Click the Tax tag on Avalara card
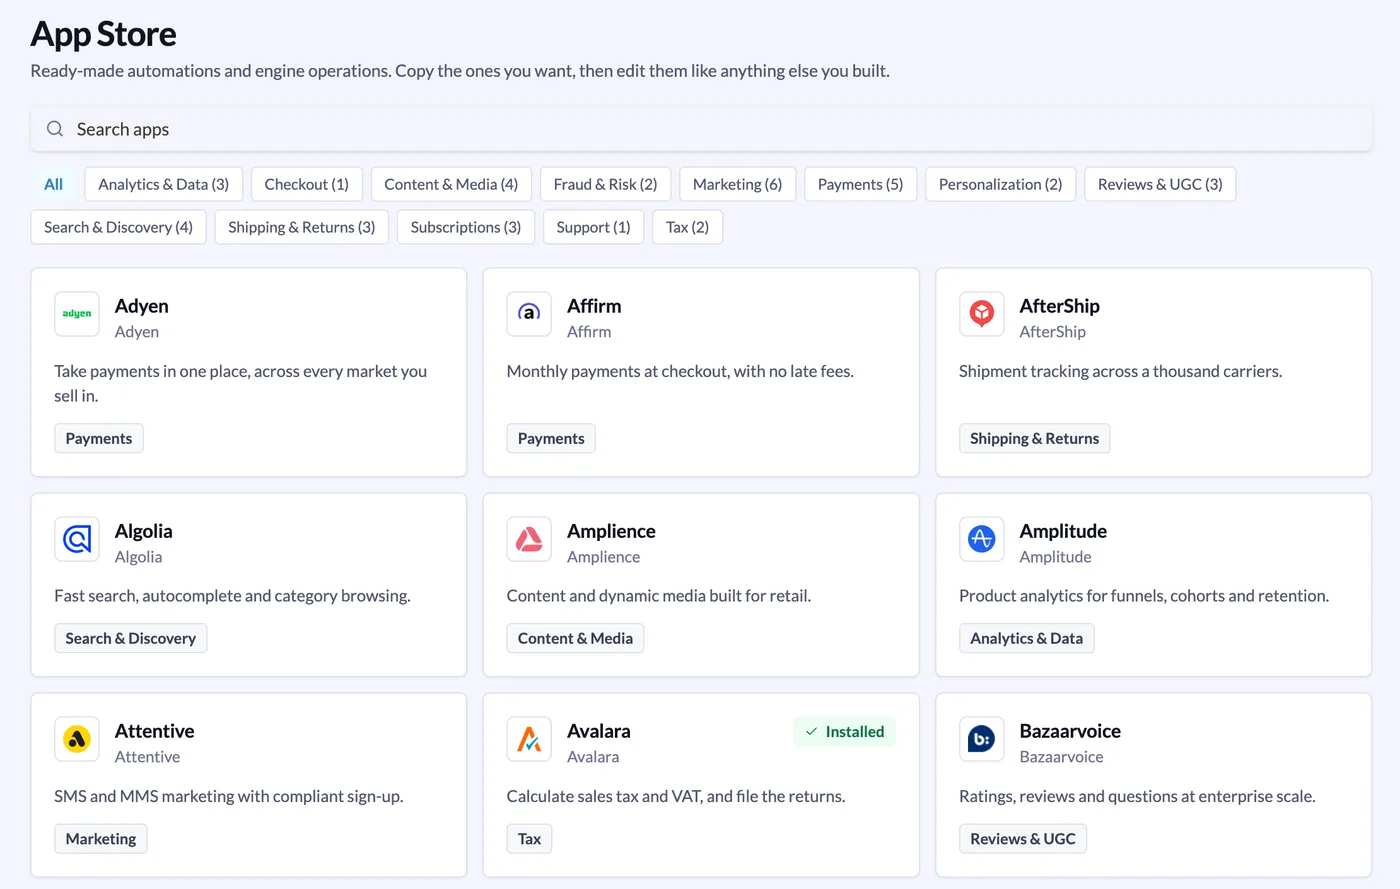This screenshot has height=889, width=1400. pos(529,838)
